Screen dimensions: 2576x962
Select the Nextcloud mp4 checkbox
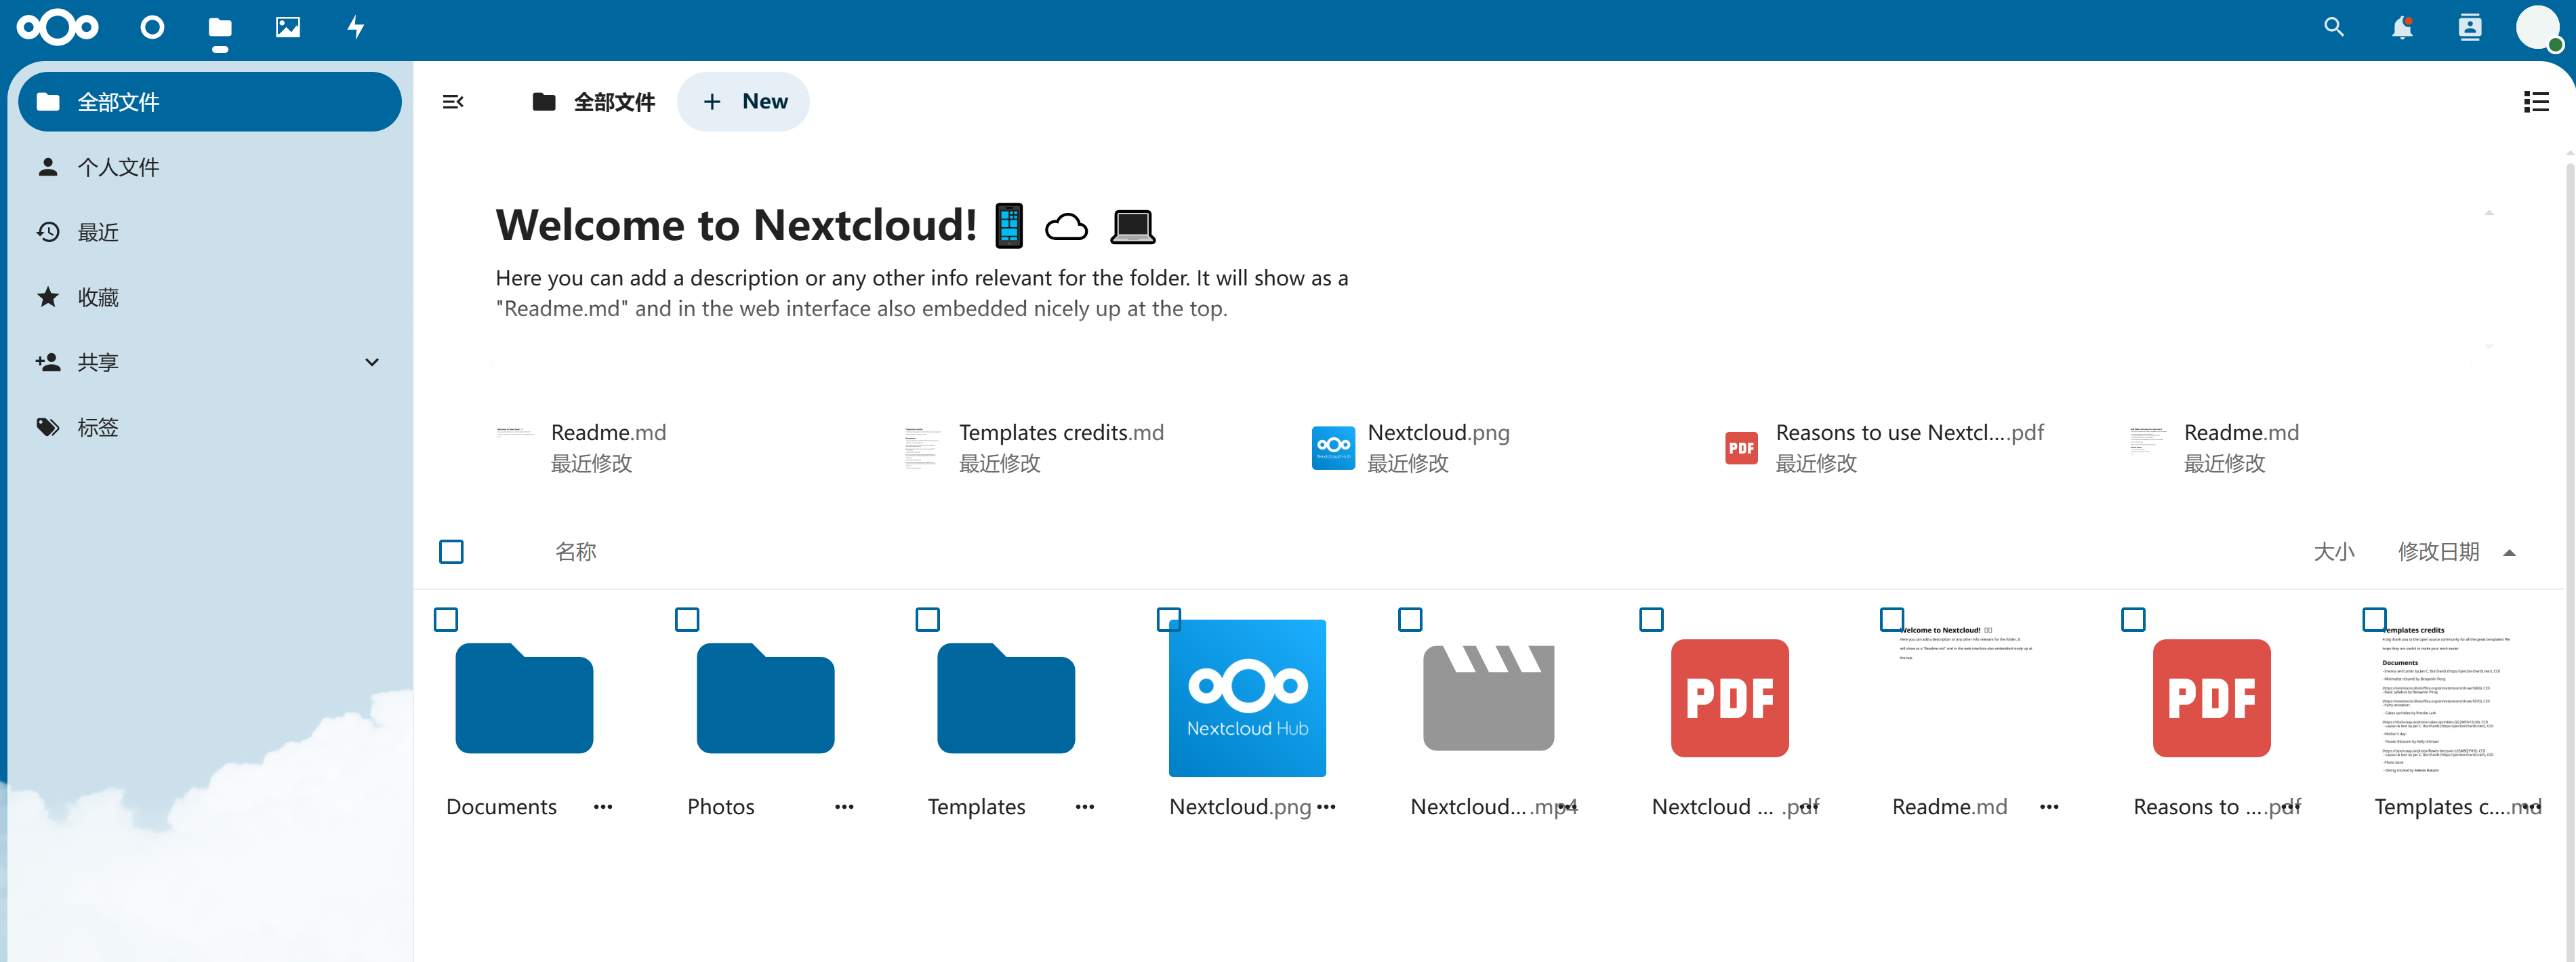pos(1410,620)
